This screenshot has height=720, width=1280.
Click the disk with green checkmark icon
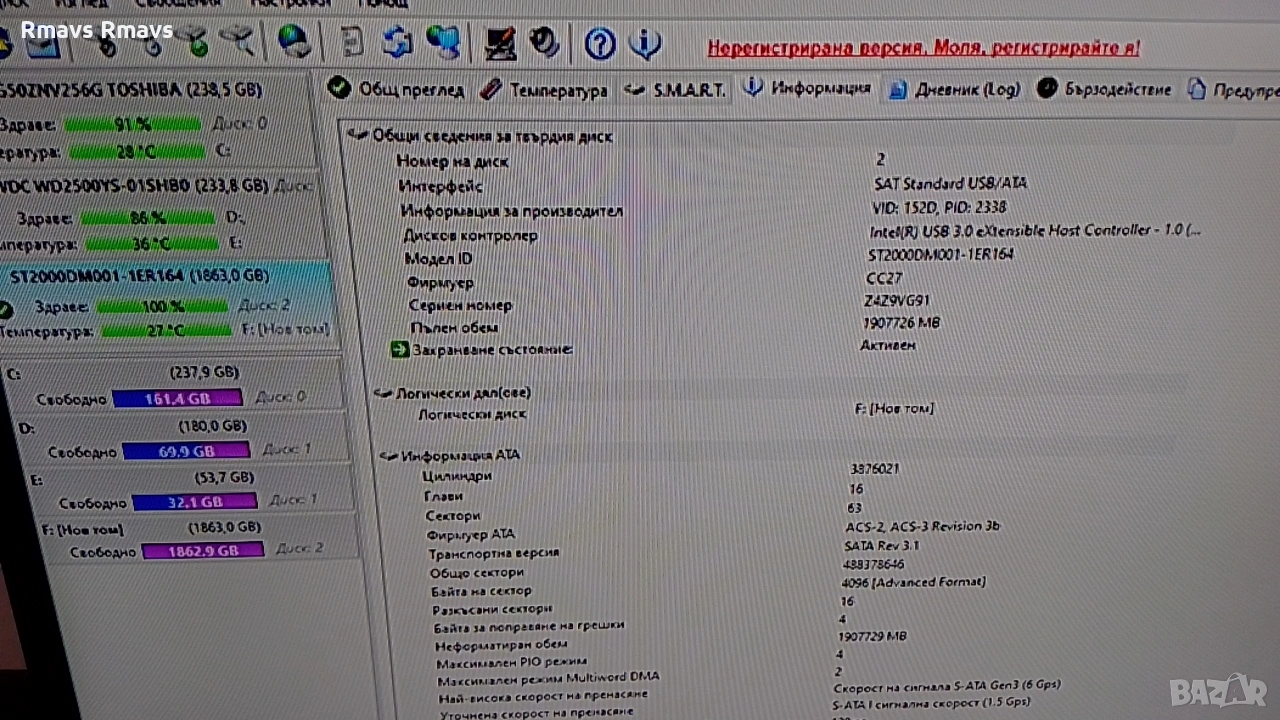[x=193, y=42]
